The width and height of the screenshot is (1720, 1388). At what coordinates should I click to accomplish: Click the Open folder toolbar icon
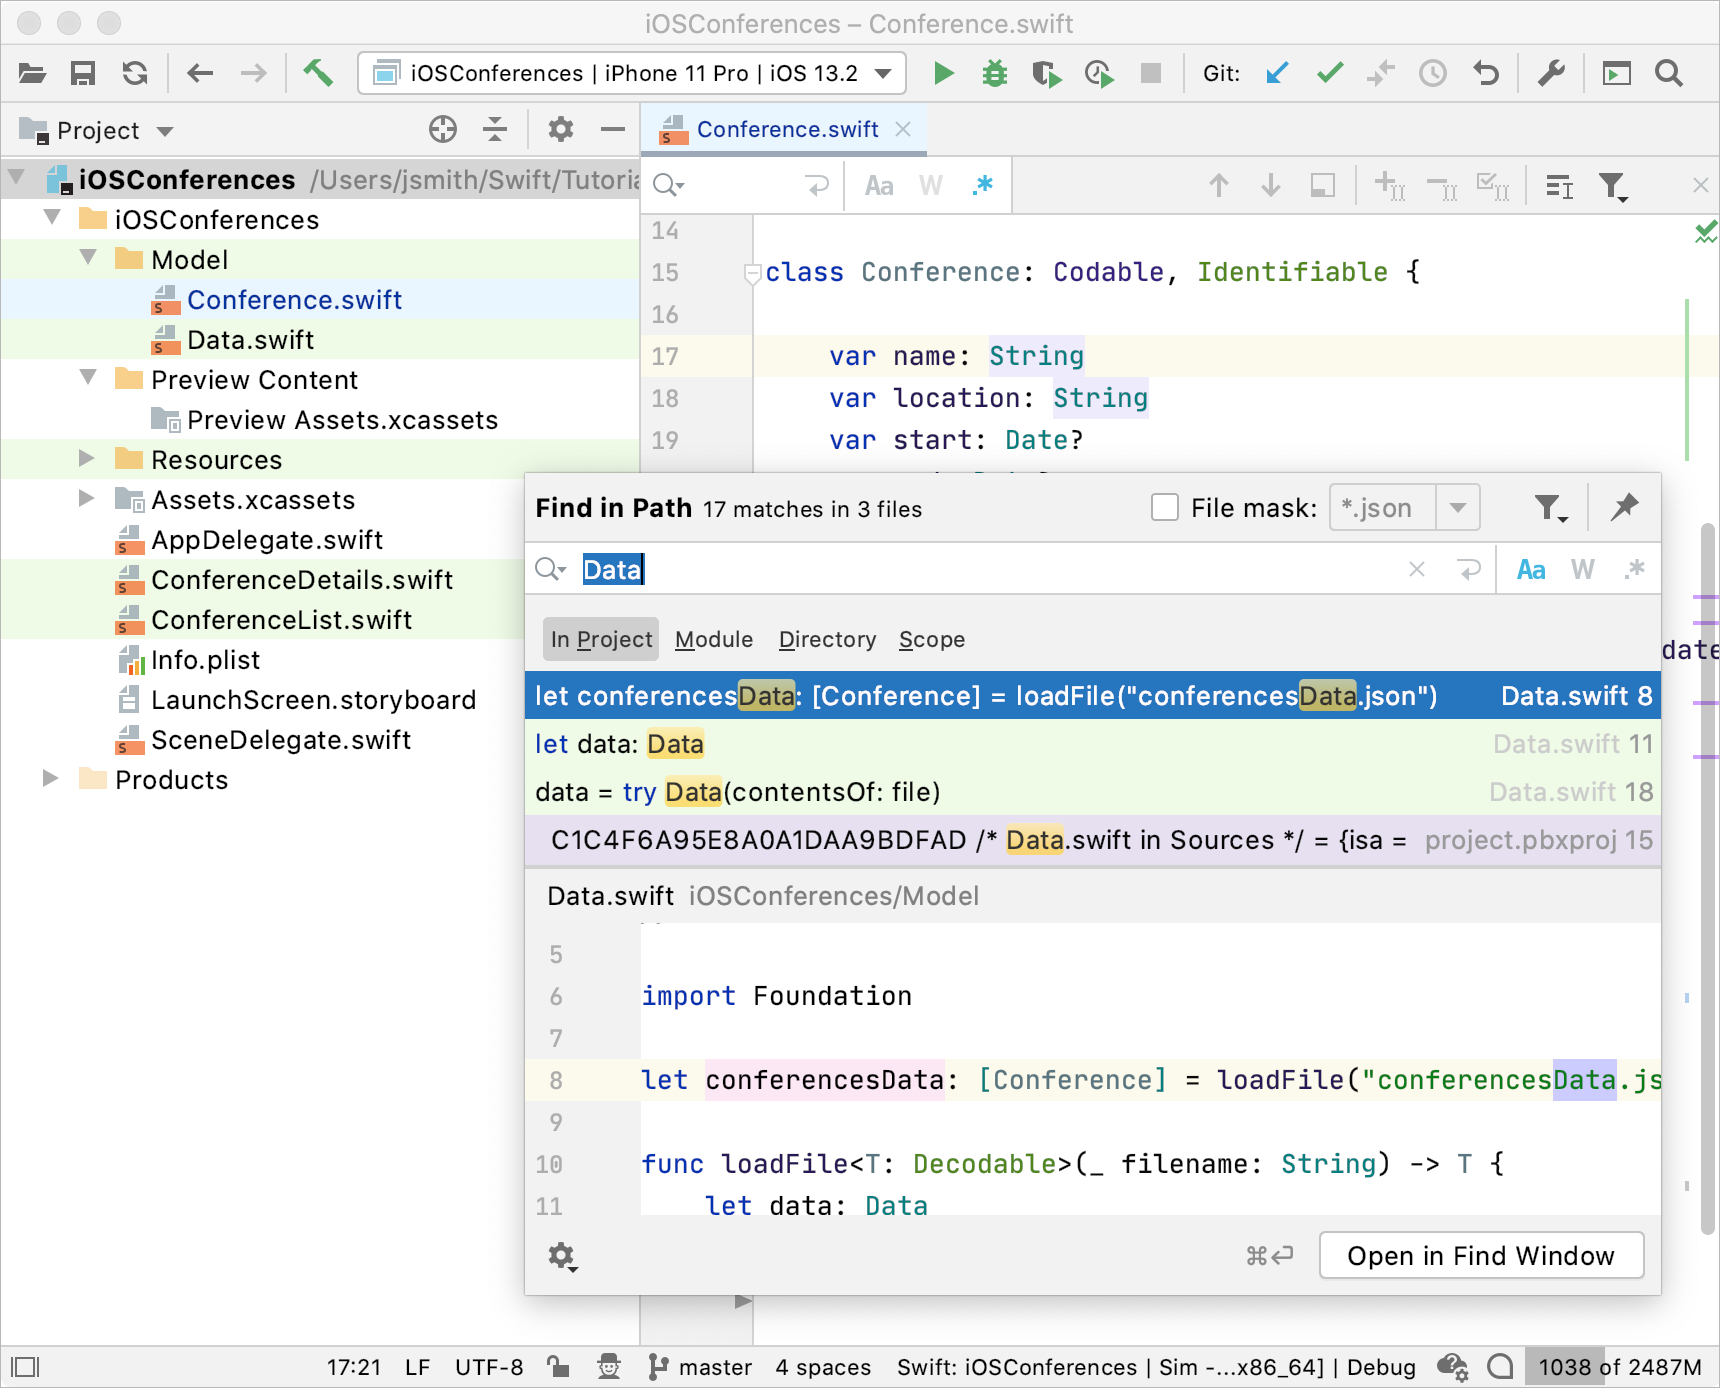(x=32, y=73)
